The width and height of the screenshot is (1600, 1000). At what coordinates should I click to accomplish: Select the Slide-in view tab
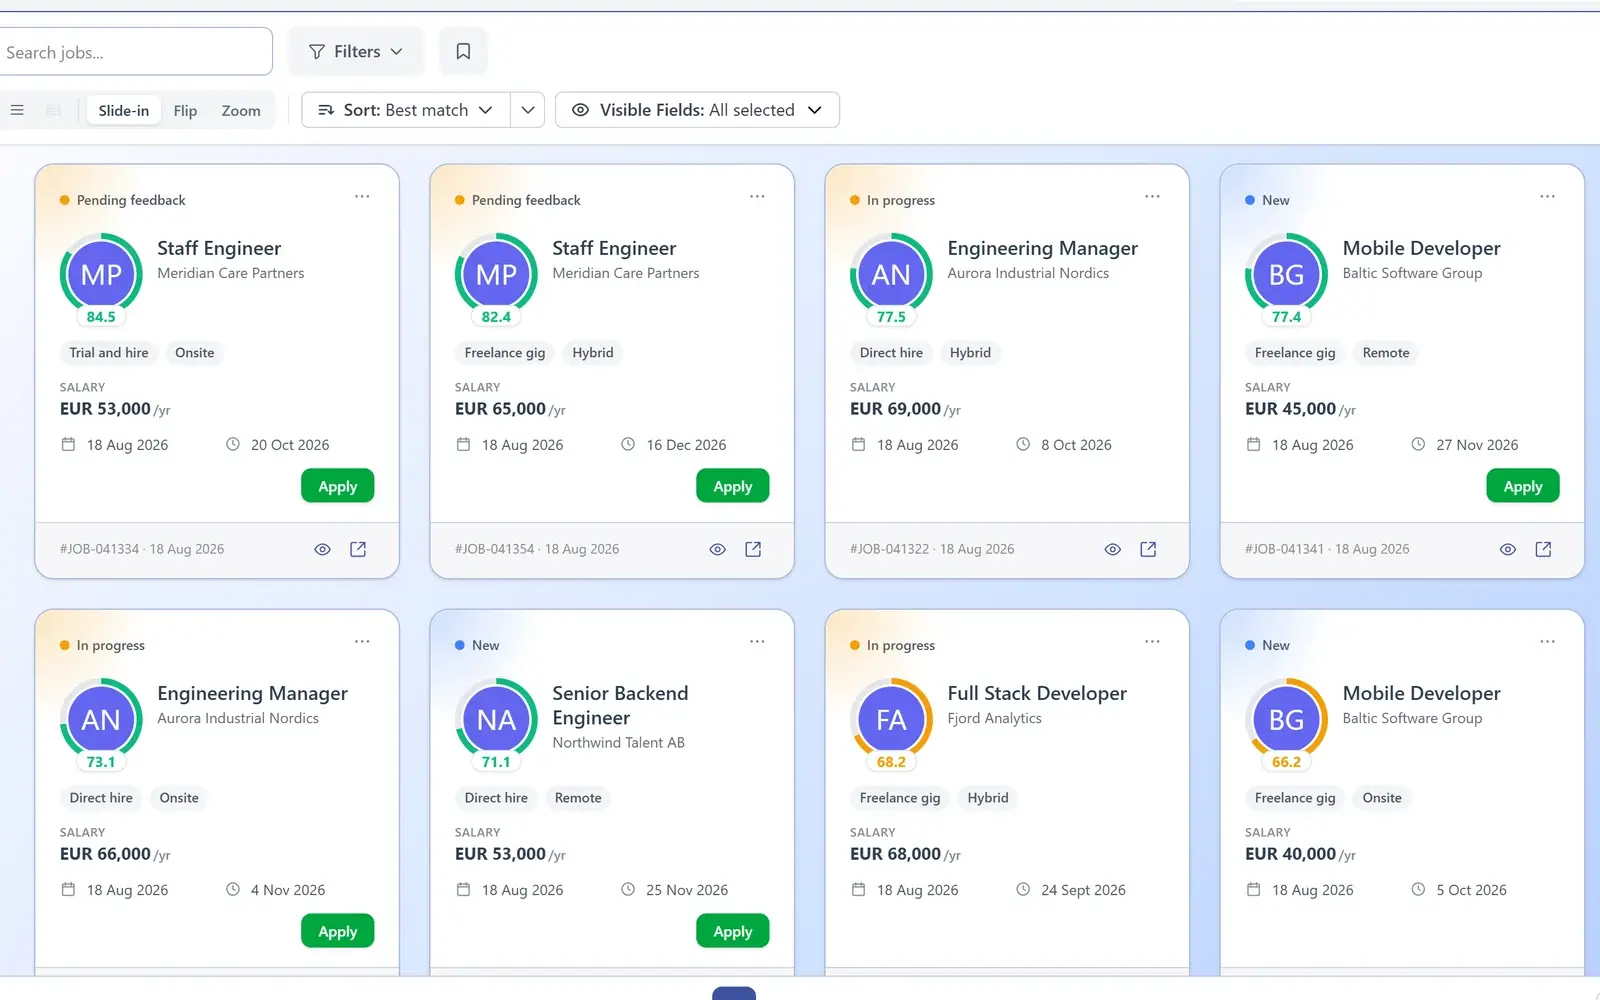[124, 110]
